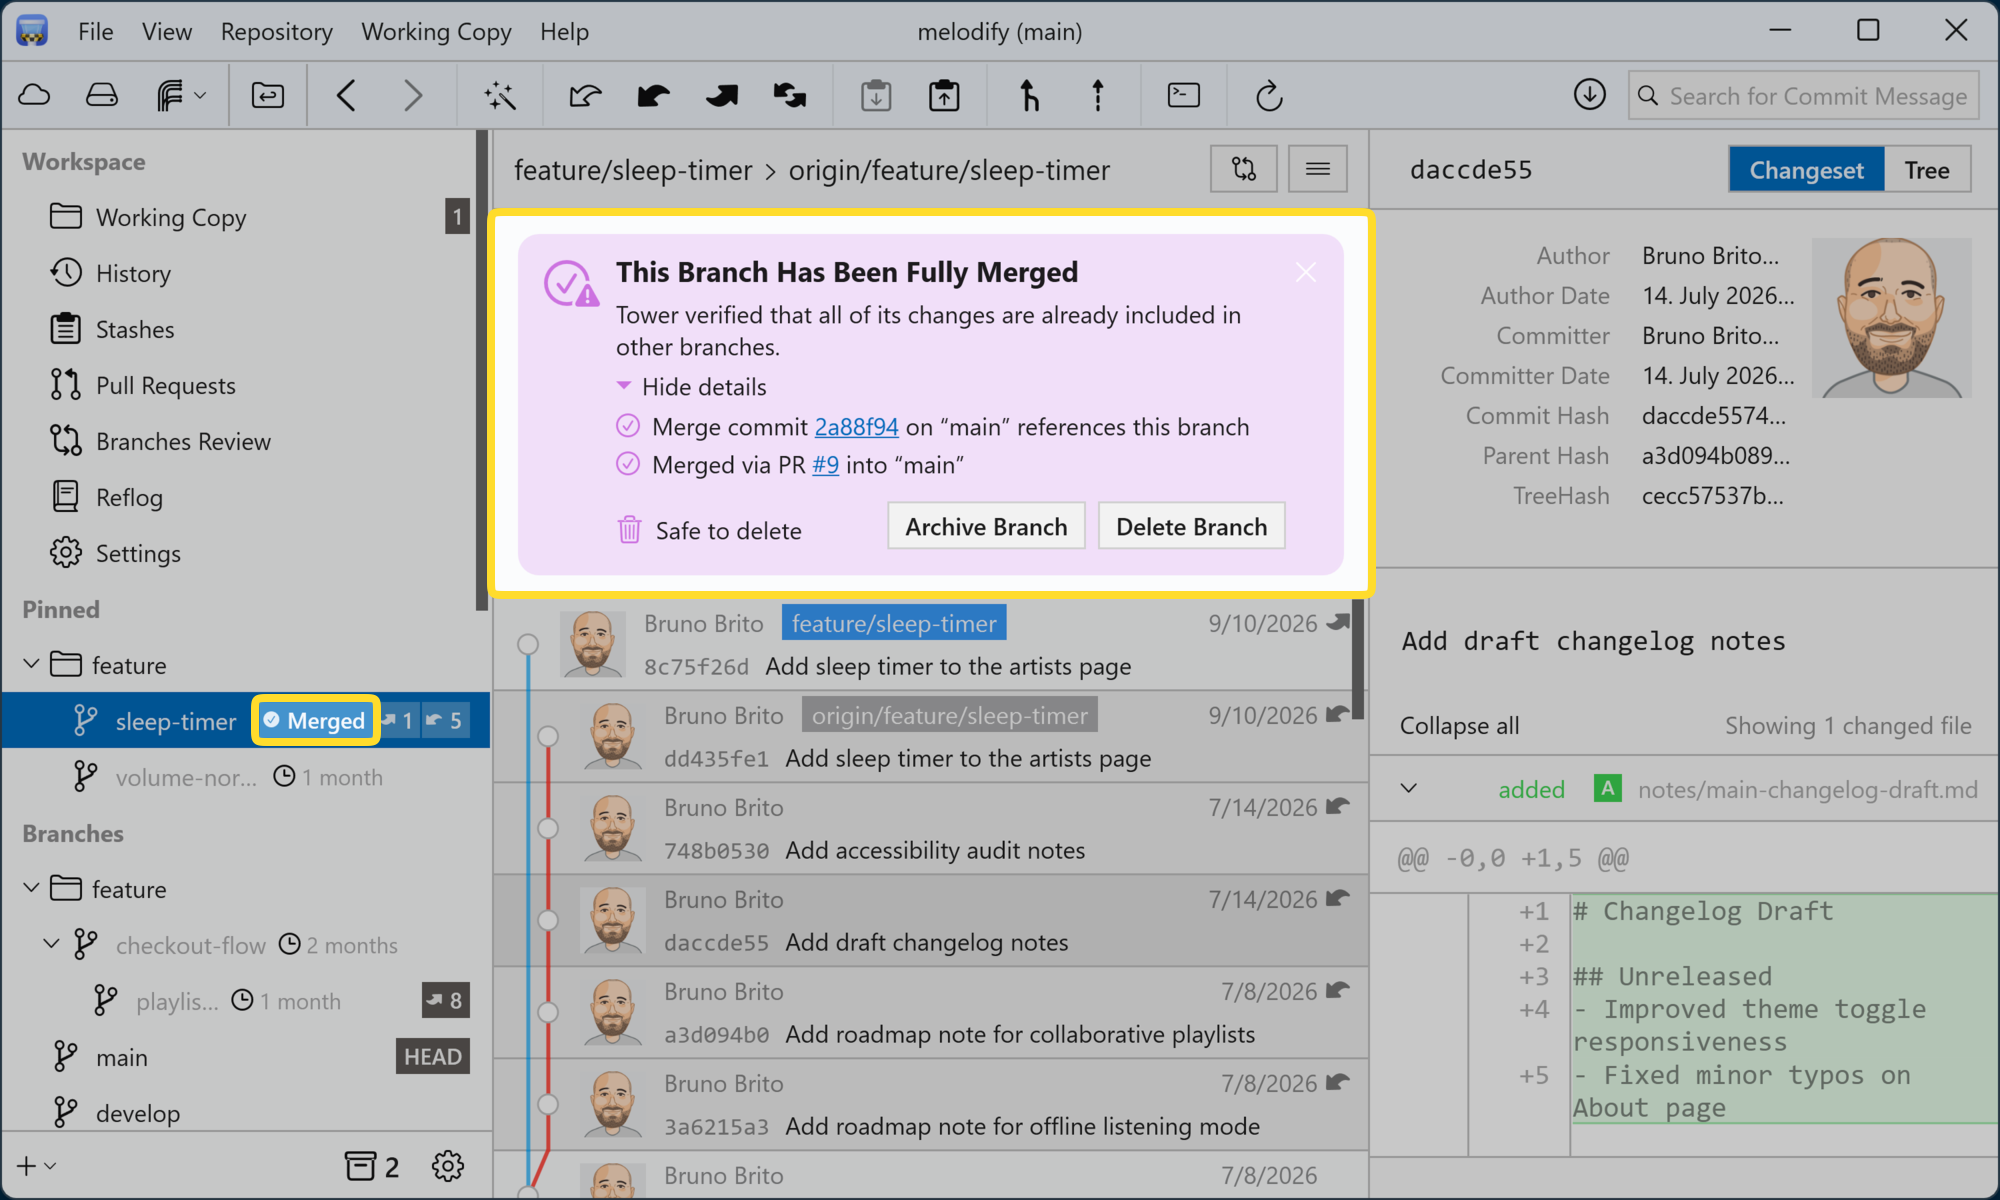Open the Git-flow dropdown in toolbar
This screenshot has height=1200, width=2000.
coord(181,96)
